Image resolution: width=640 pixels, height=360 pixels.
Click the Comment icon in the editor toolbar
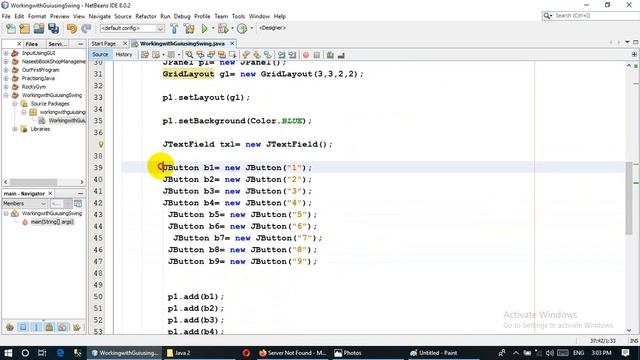coord(330,55)
